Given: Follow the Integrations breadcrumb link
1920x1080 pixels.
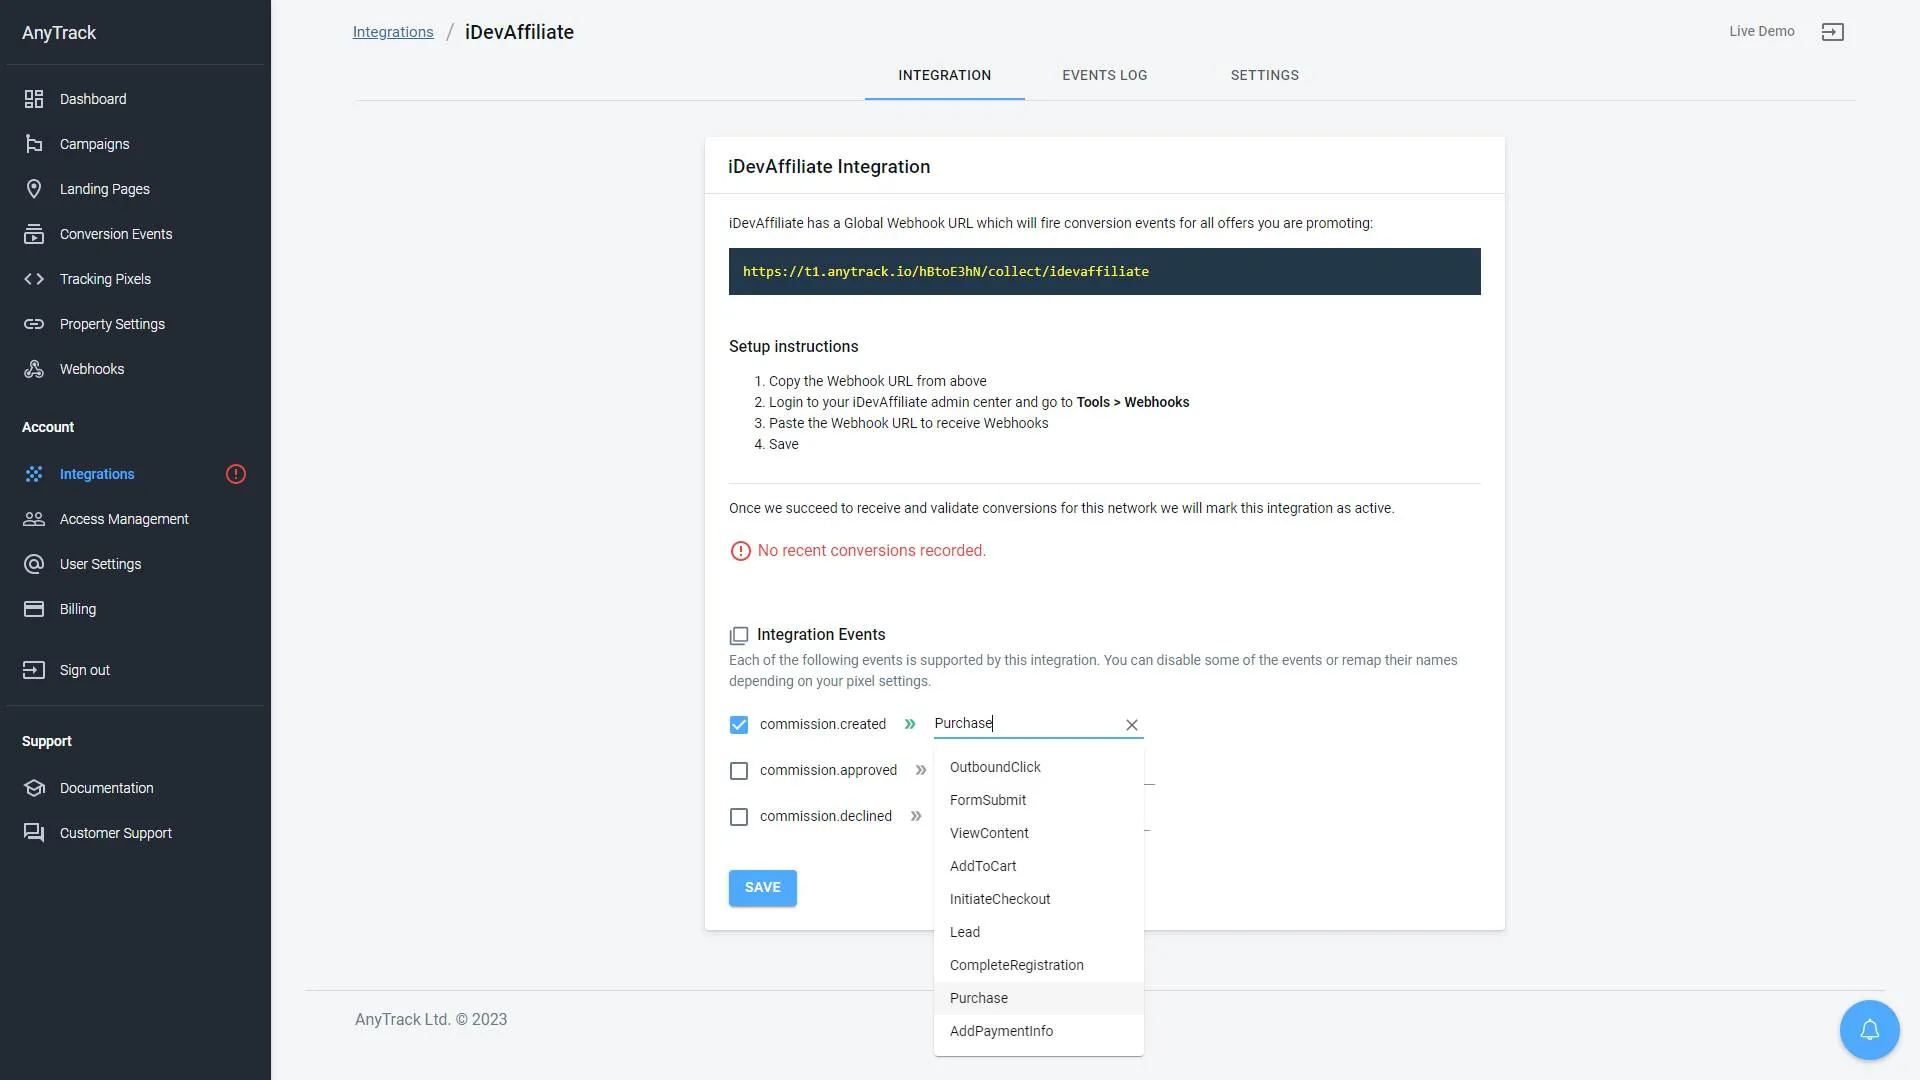Looking at the screenshot, I should pyautogui.click(x=393, y=32).
